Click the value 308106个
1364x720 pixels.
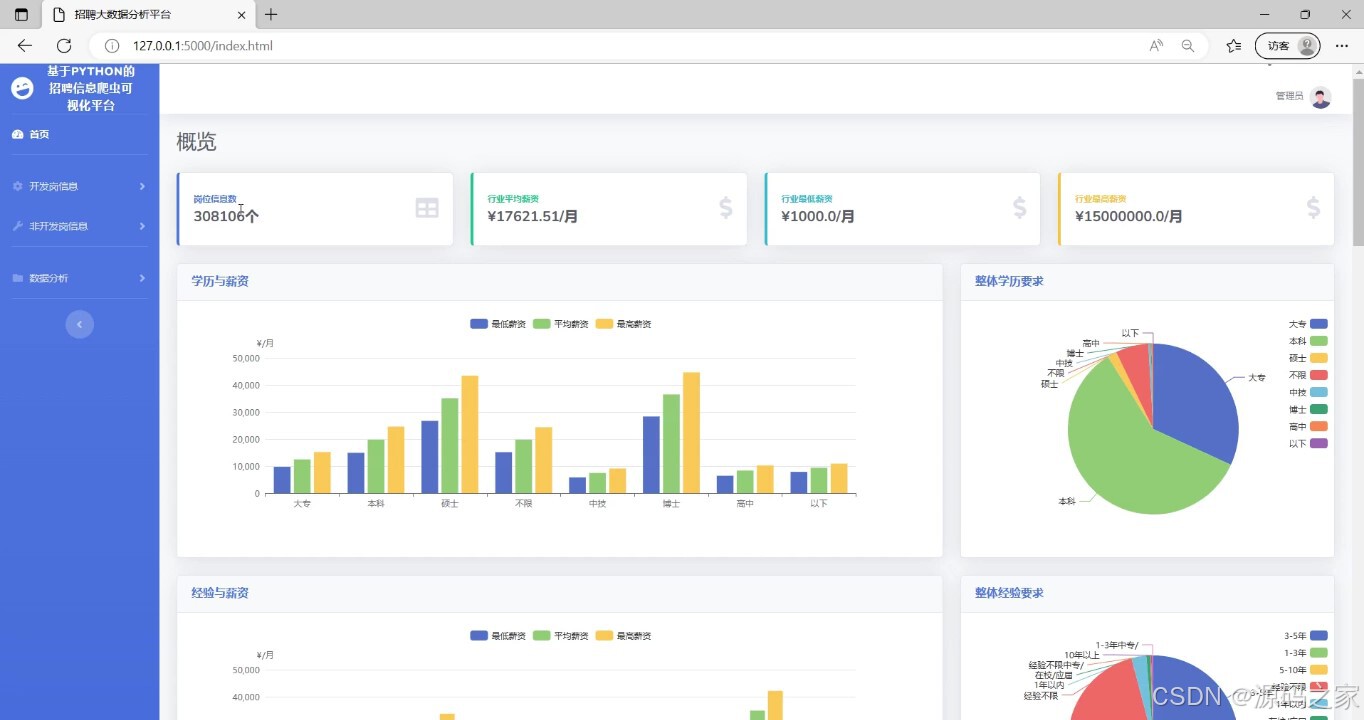pyautogui.click(x=226, y=216)
